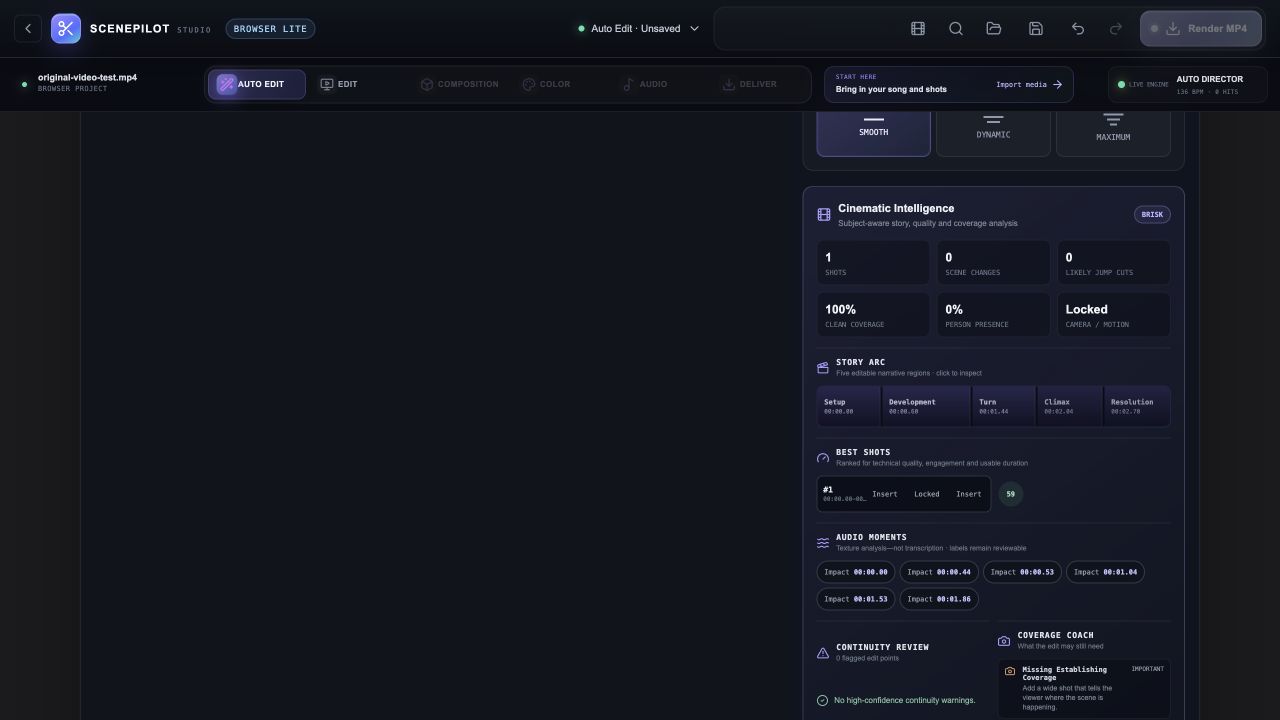Click the Render MP4 button

point(1201,29)
